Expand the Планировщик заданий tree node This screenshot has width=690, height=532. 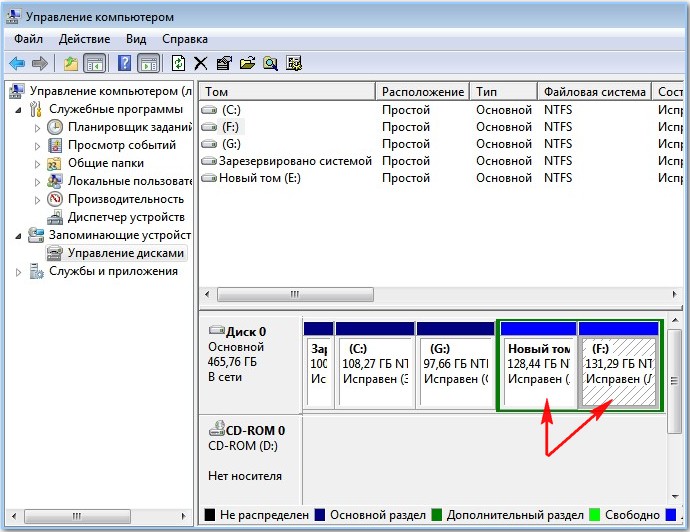[39, 128]
